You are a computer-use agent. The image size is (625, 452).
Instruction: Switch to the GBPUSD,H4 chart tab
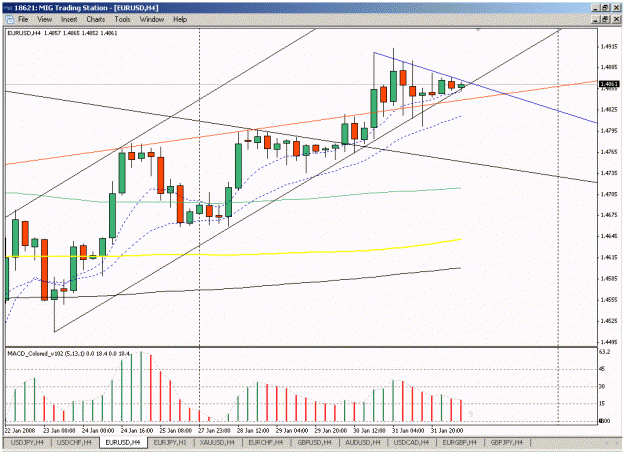pos(314,442)
